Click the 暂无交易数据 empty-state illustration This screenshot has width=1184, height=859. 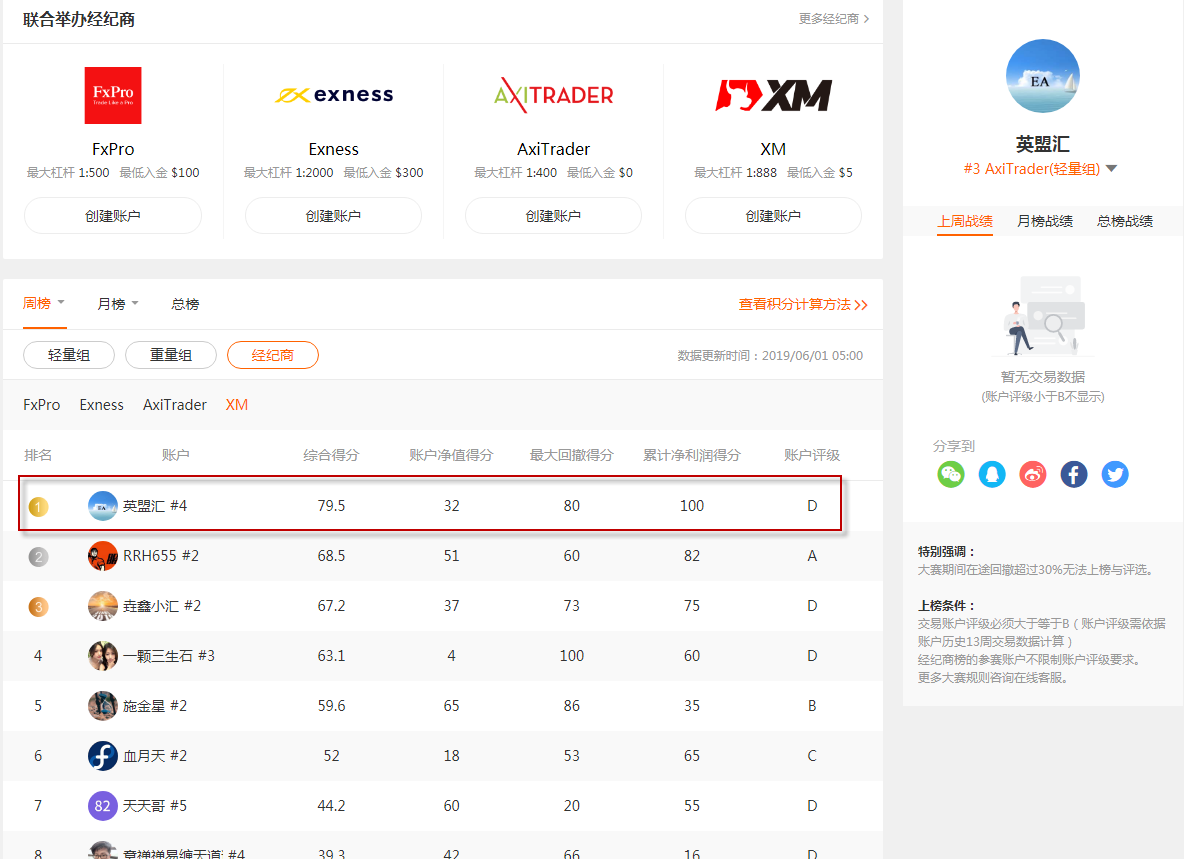(x=1043, y=316)
